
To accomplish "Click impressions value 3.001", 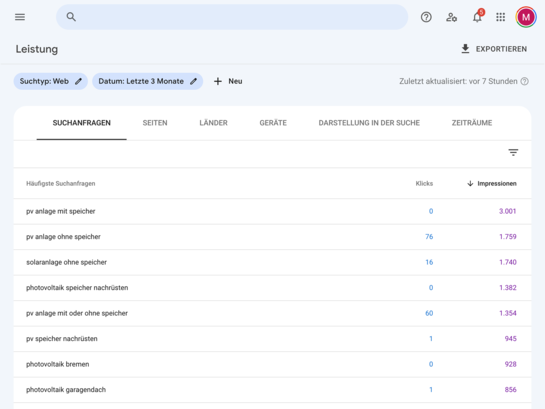I will point(507,211).
